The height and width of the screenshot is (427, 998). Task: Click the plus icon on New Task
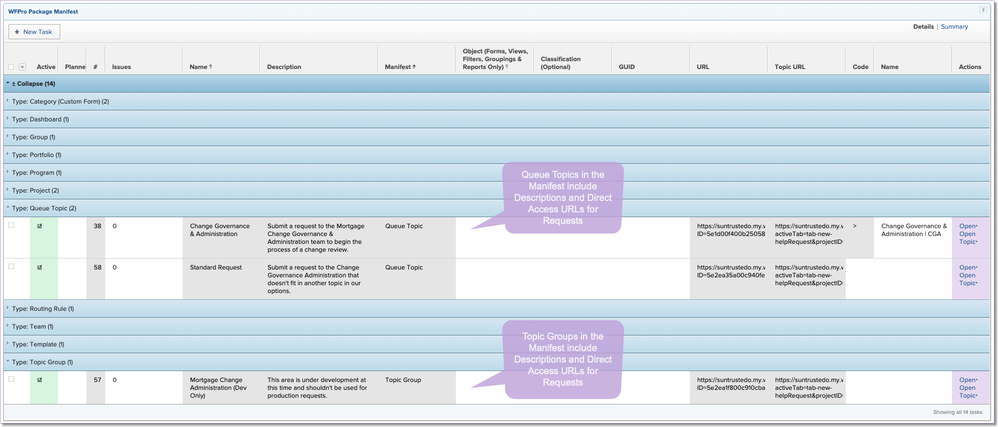coord(17,31)
